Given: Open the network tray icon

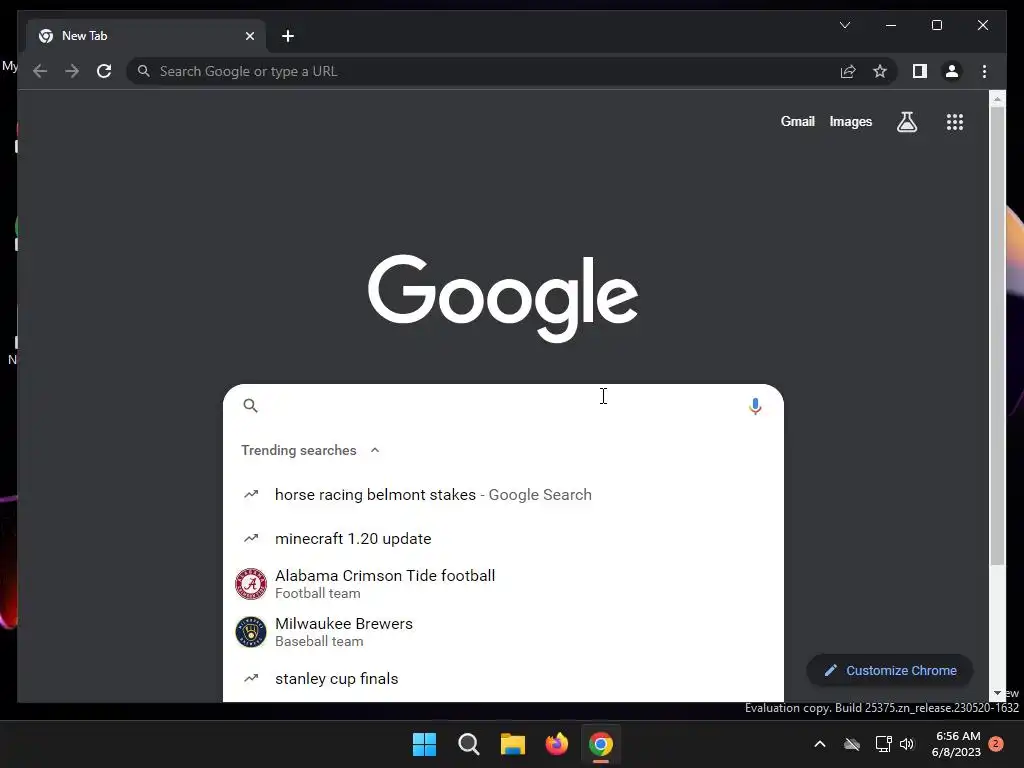Looking at the screenshot, I should [x=883, y=744].
